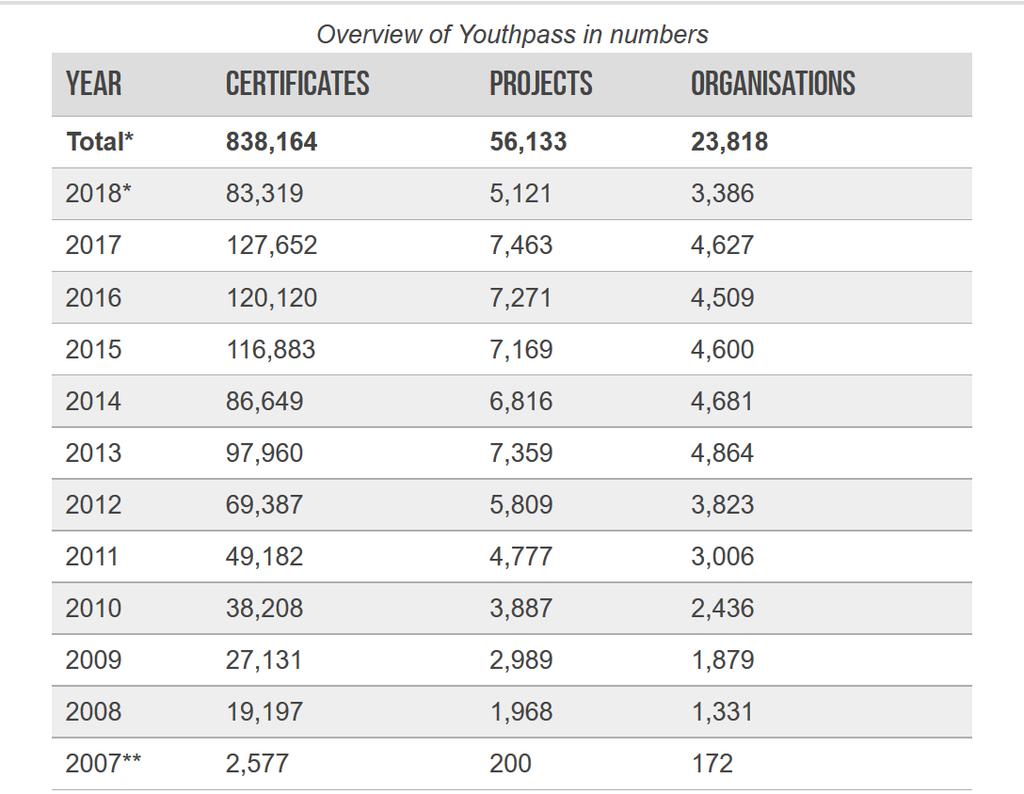Select projects value 2,989
Image resolution: width=1024 pixels, height=794 pixels.
(520, 659)
